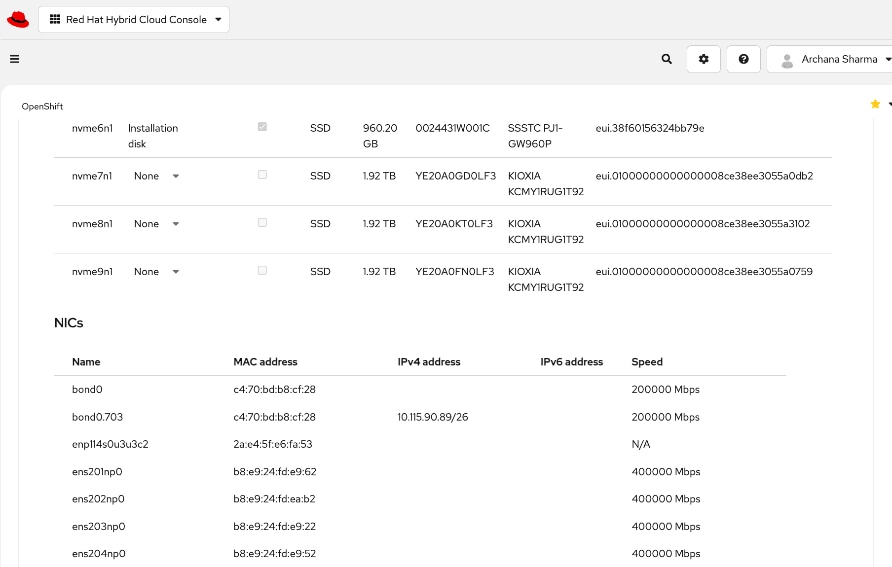Select the ens203np0 NIC name

[x=98, y=526]
